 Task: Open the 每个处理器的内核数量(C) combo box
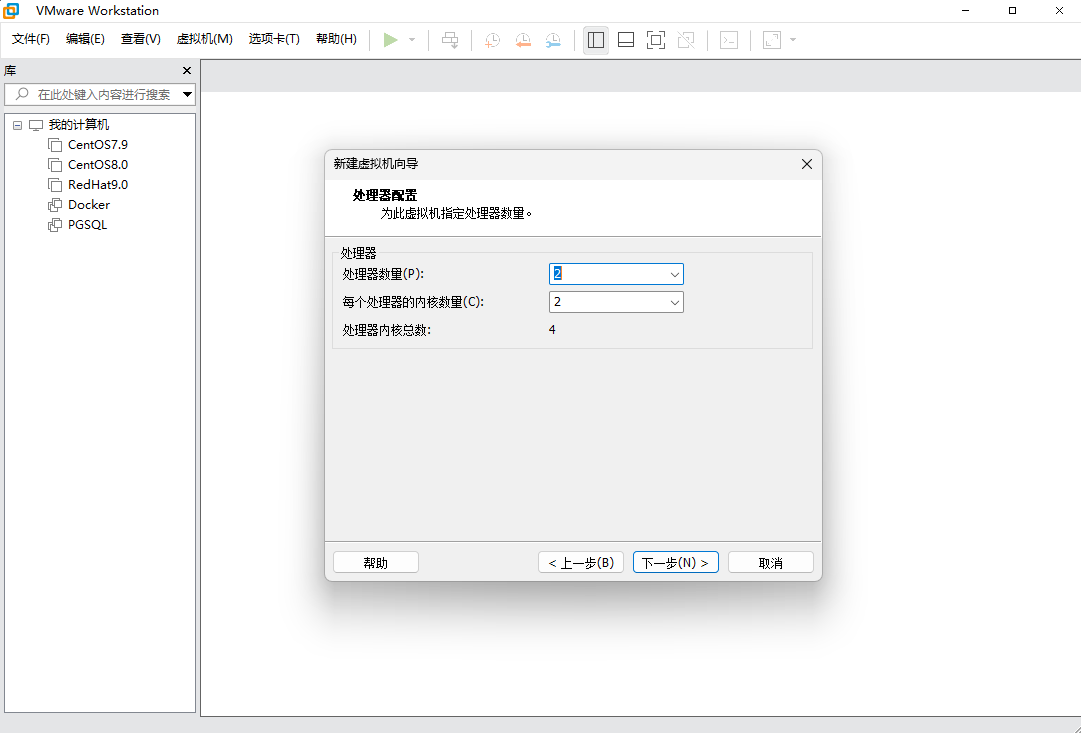[x=674, y=303]
